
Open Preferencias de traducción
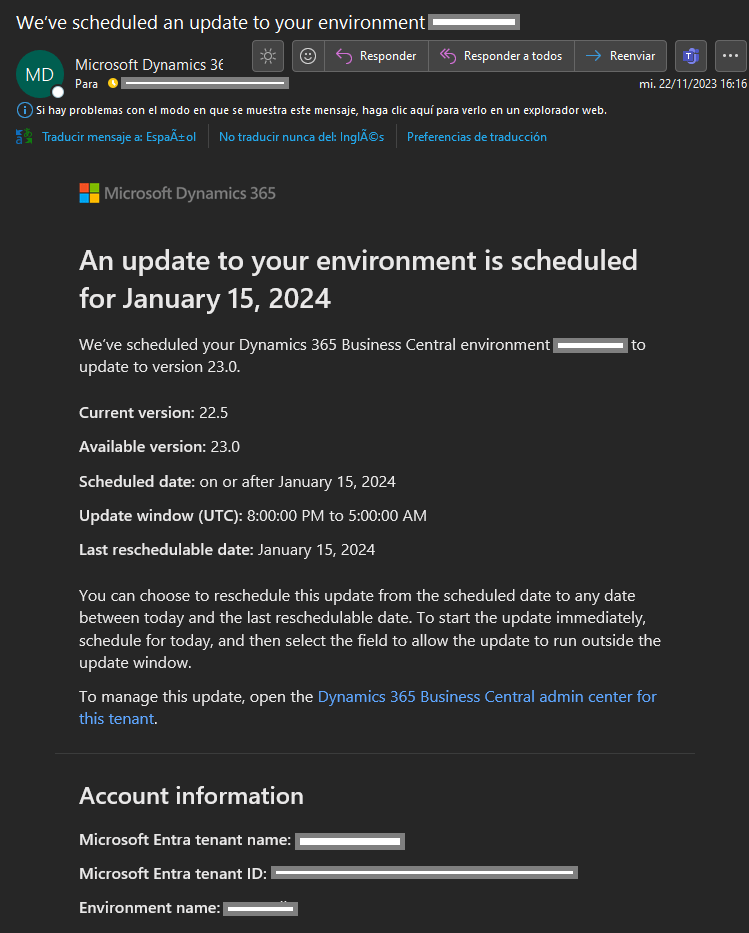pyautogui.click(x=476, y=137)
